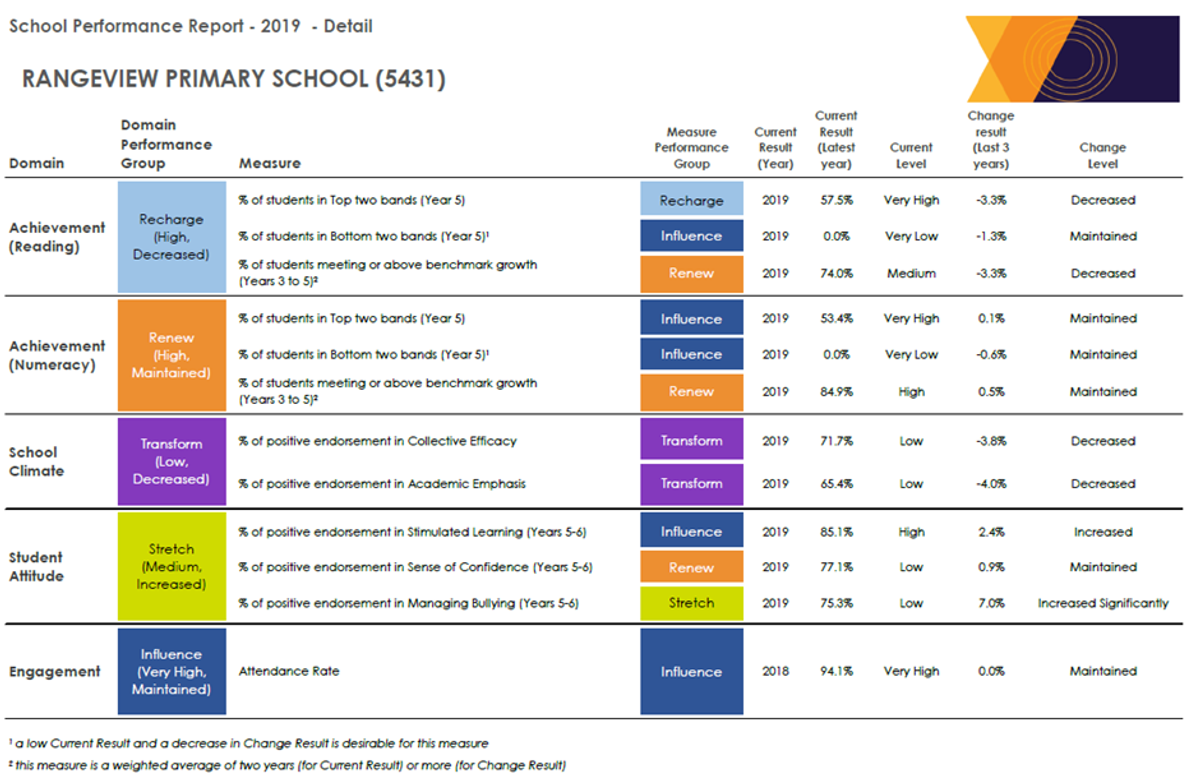Viewport: 1200px width, 780px height.
Task: Click the 'Domain Performance Group' column header
Action: coord(166,144)
